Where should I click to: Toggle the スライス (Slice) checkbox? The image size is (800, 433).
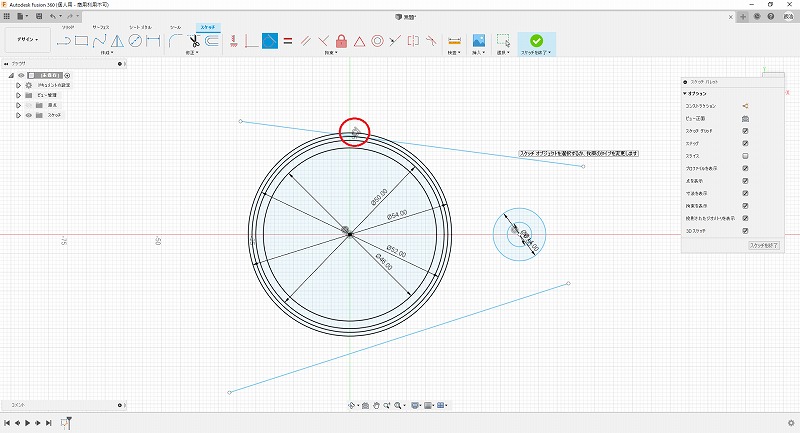(x=746, y=155)
